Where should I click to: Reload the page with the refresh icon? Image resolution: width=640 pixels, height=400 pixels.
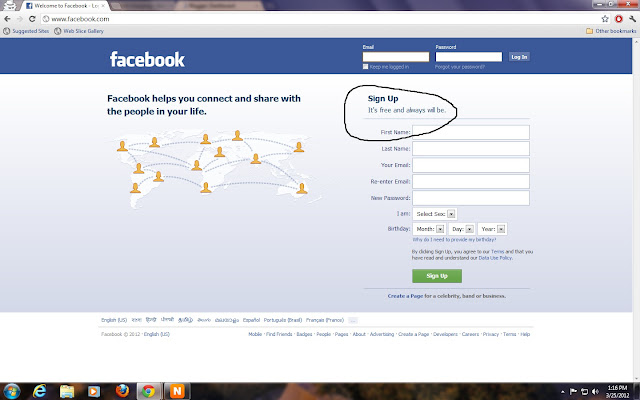pos(32,19)
